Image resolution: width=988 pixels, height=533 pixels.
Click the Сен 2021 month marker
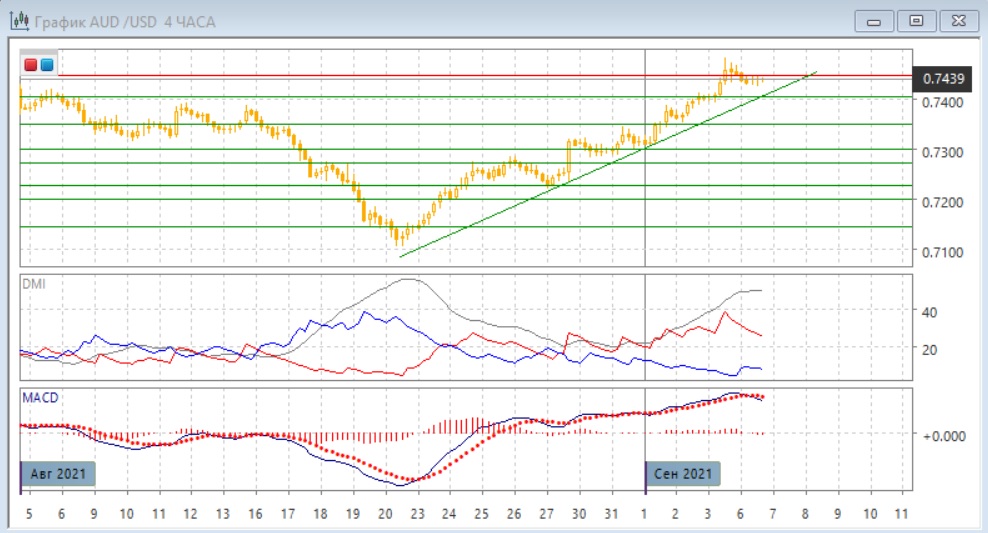click(683, 474)
